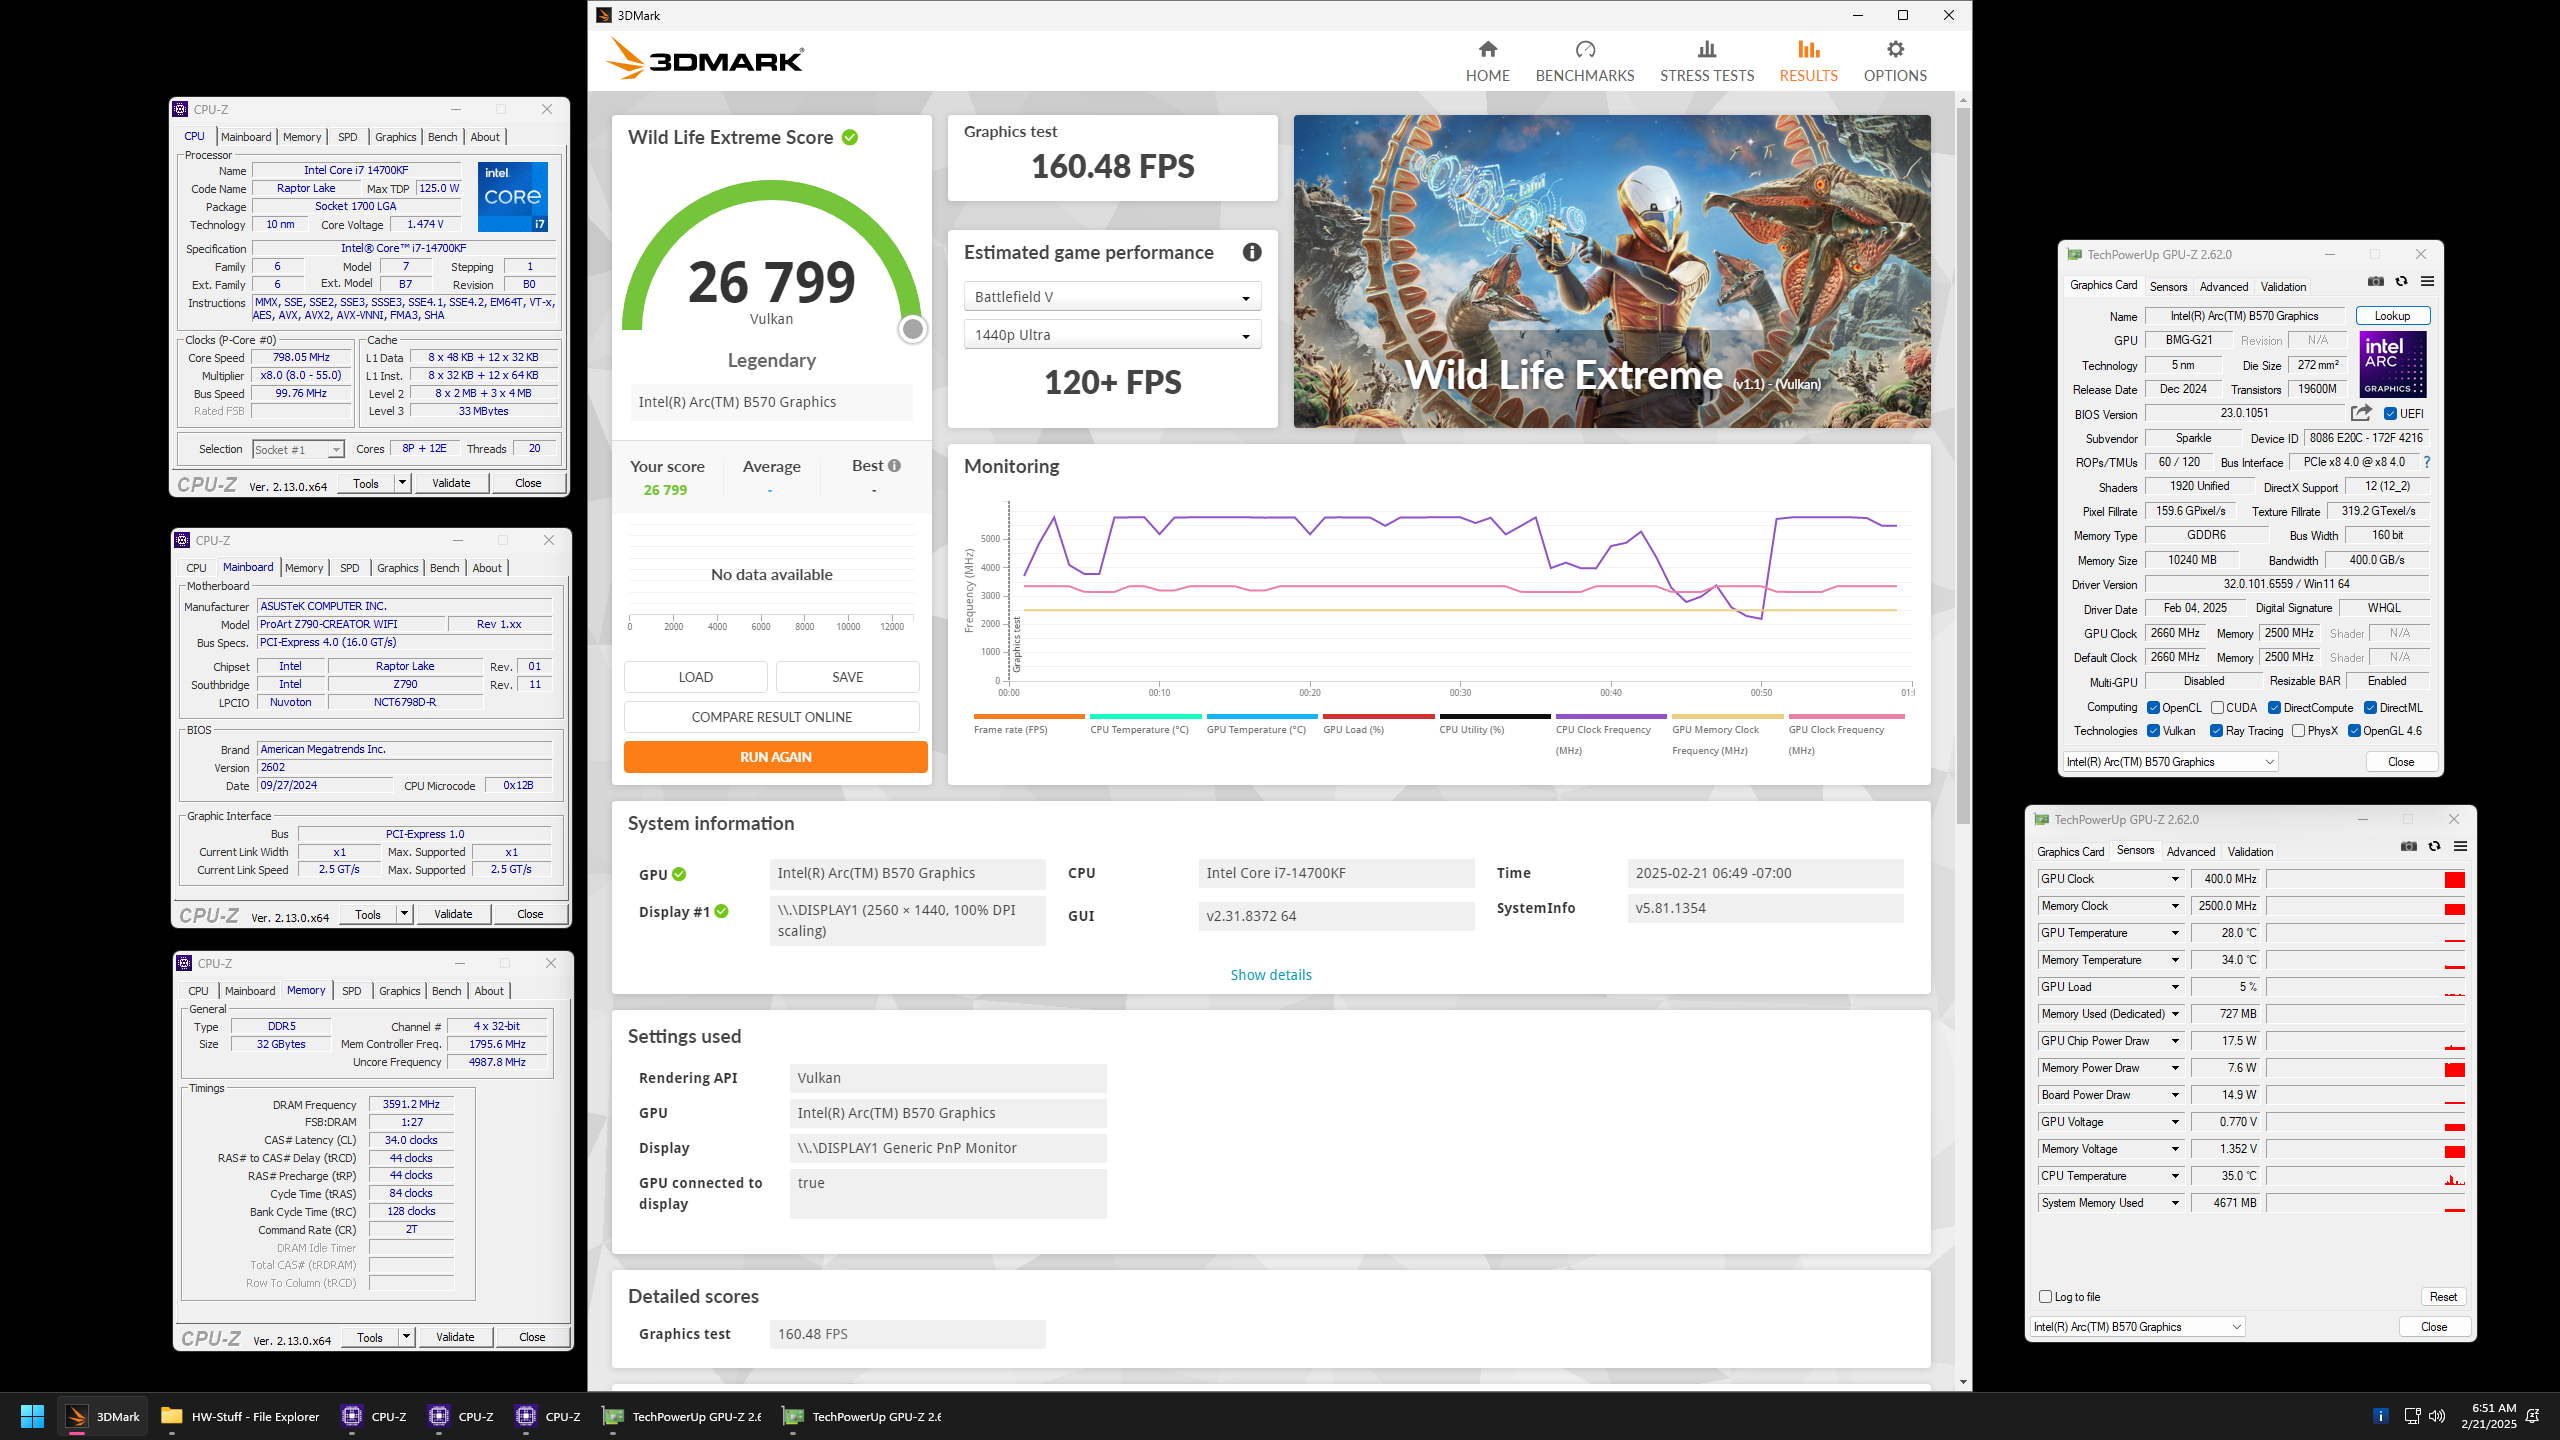Open Advanced tab in GPU-Z Graphics Card window

(2224, 287)
